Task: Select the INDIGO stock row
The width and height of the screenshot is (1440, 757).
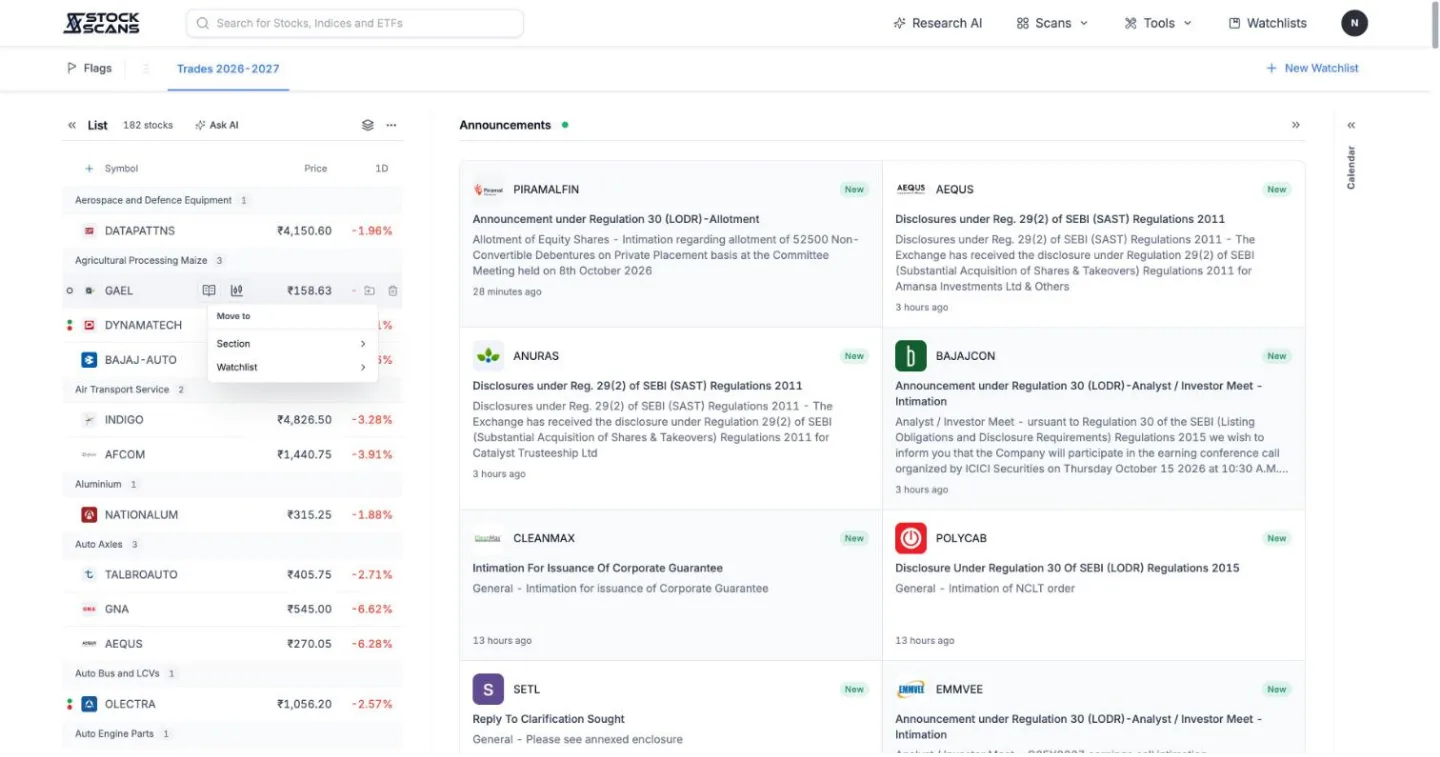Action: point(233,420)
